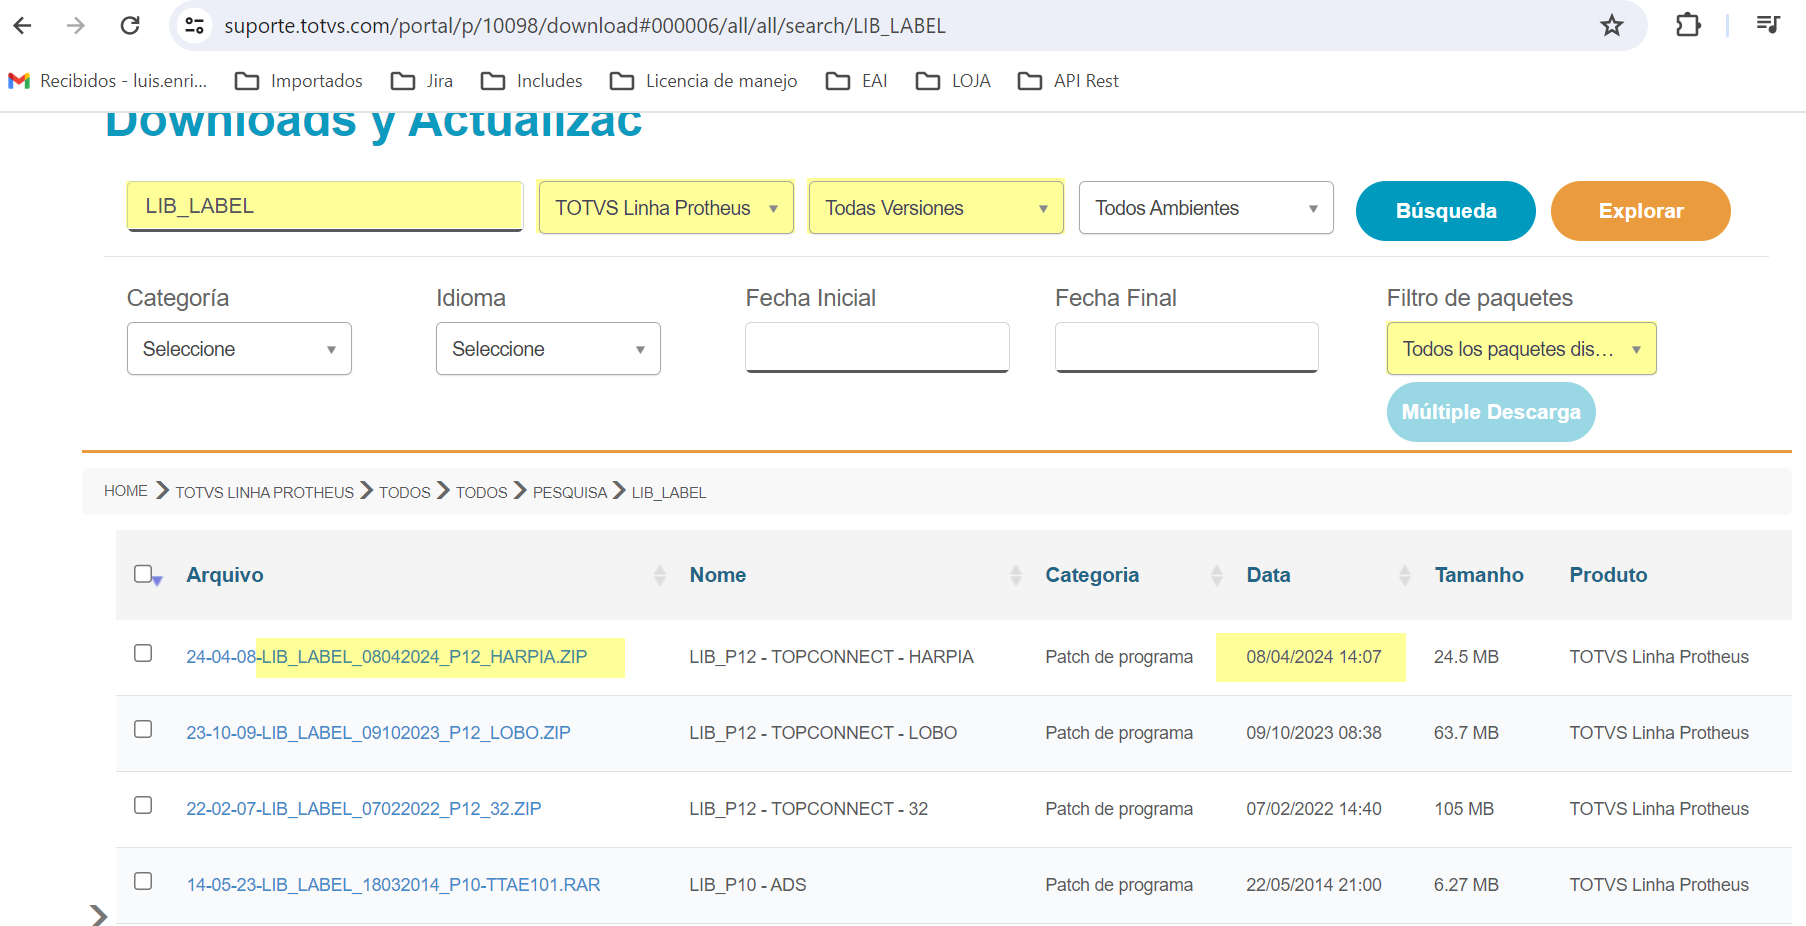1806x926 pixels.
Task: Open the Filtro de paquetes dropdown
Action: (1521, 349)
